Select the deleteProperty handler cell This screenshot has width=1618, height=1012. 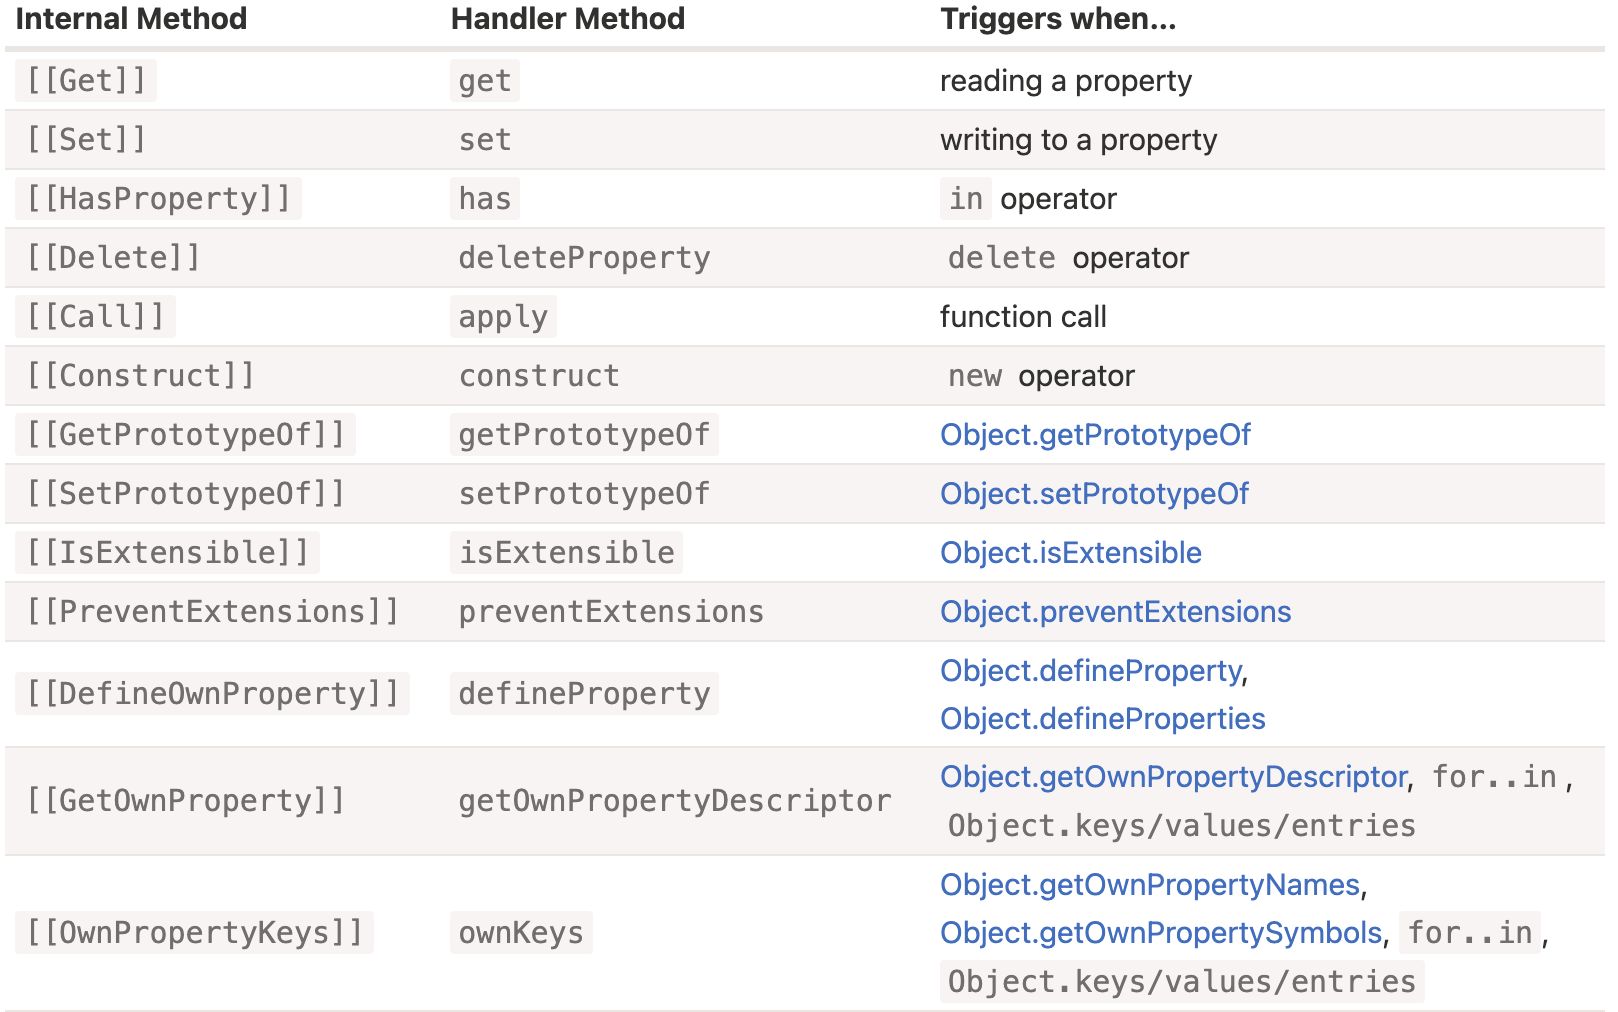(x=584, y=258)
